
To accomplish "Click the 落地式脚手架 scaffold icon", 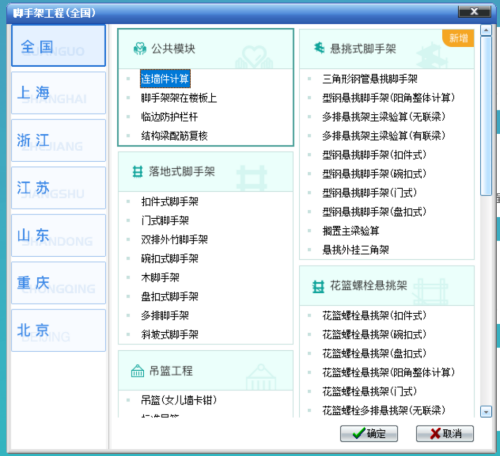I will (137, 172).
